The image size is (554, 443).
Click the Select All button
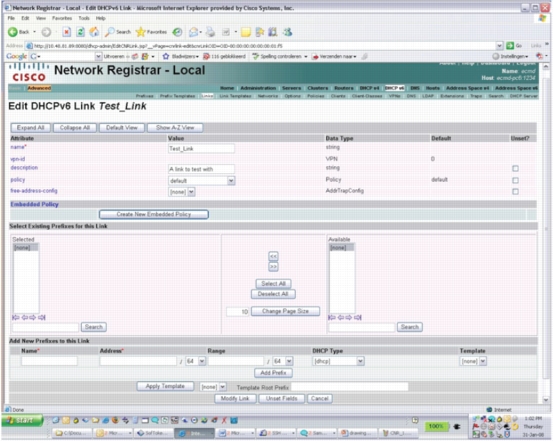(x=273, y=284)
